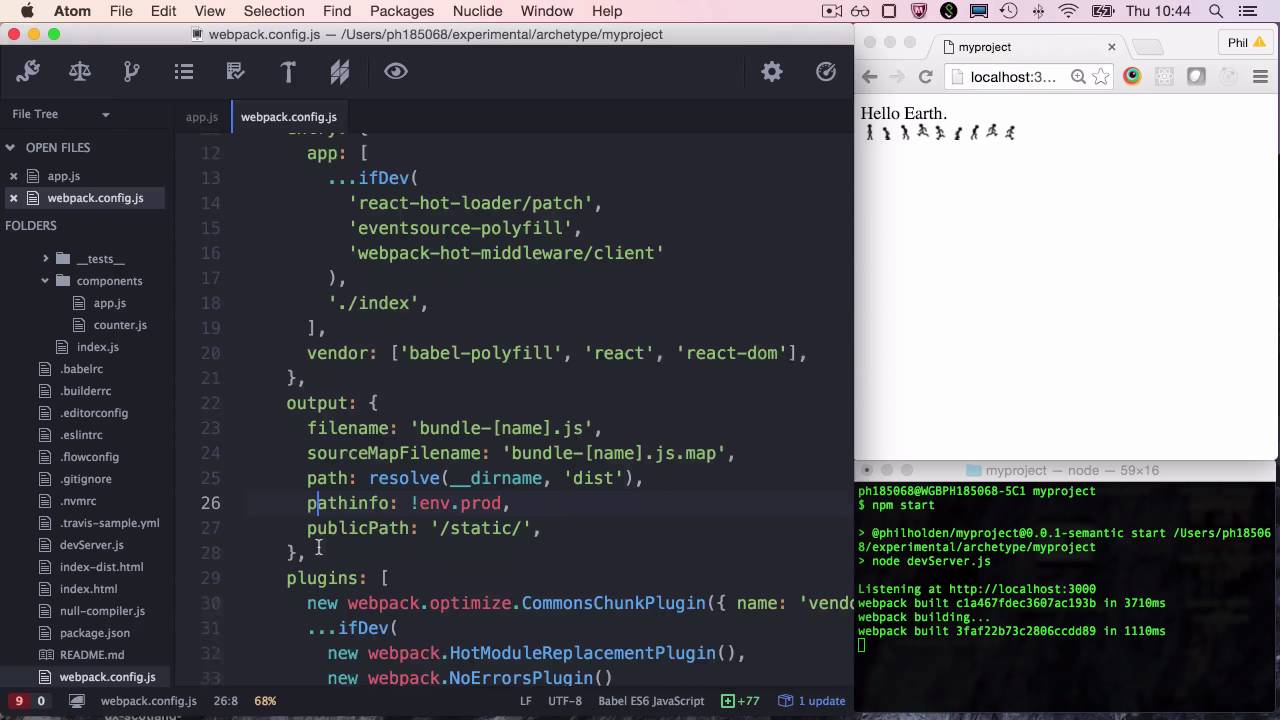This screenshot has height=720, width=1280.
Task: Click the diagonal stripes icon in toolbar
Action: coord(340,71)
